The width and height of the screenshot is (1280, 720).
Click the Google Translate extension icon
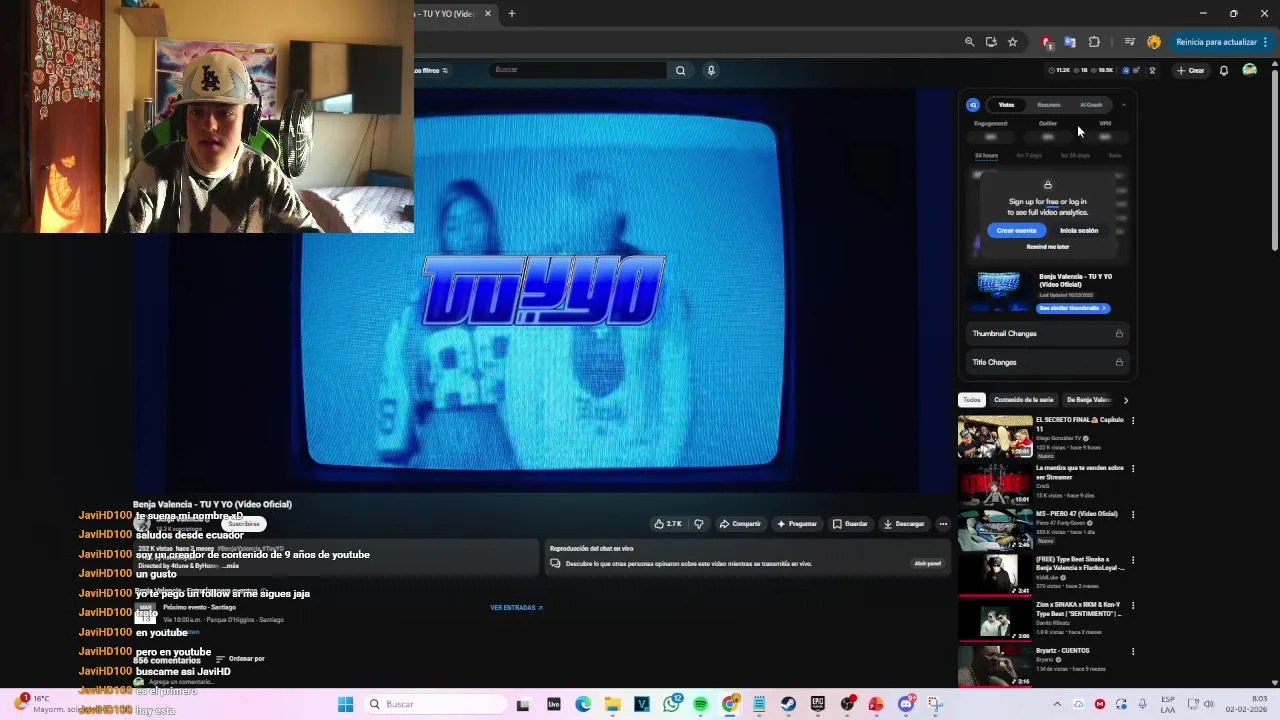1070,42
